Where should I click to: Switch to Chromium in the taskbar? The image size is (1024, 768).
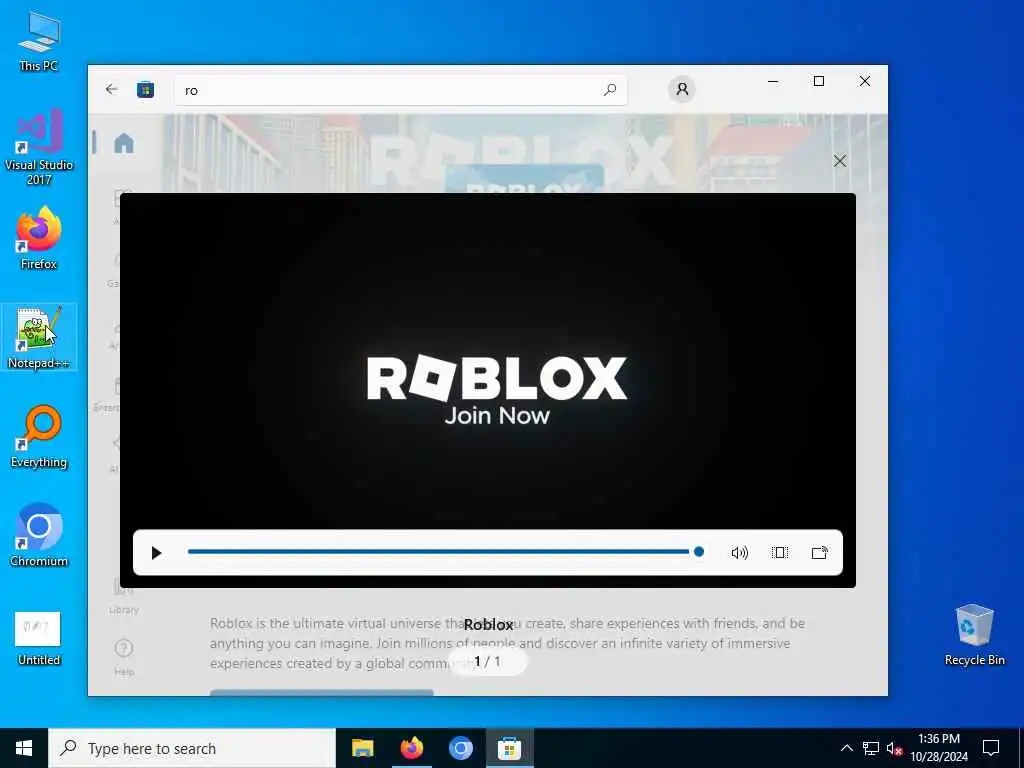tap(460, 748)
